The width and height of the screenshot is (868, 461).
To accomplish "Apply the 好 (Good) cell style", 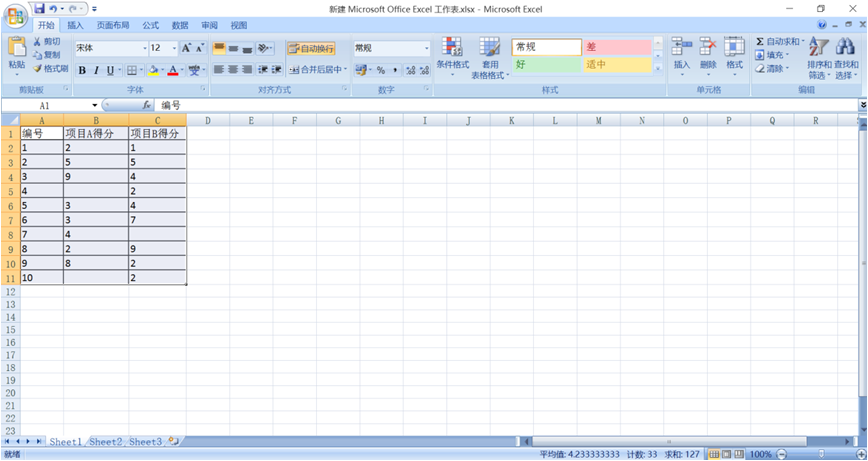I will (x=546, y=65).
